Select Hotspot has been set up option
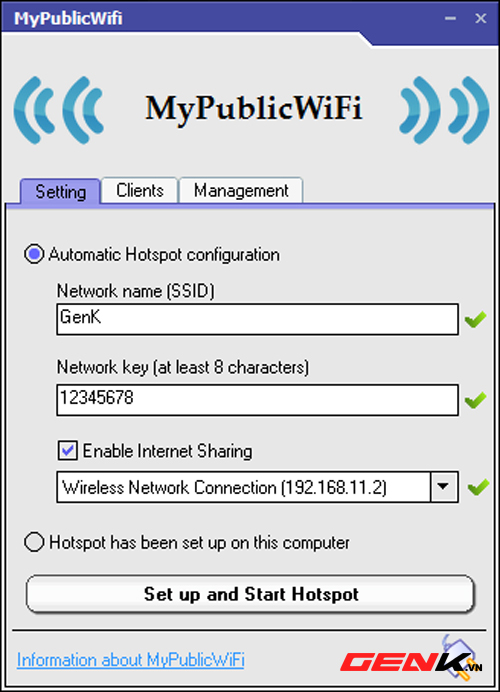Screen dimensions: 500x692 click(x=34, y=542)
